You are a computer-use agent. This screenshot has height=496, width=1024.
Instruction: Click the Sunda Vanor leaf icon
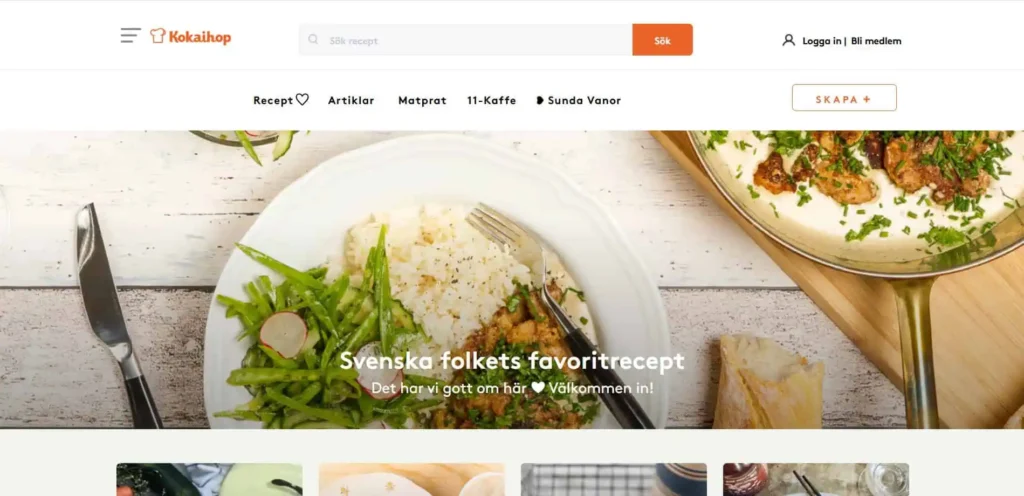(x=540, y=101)
